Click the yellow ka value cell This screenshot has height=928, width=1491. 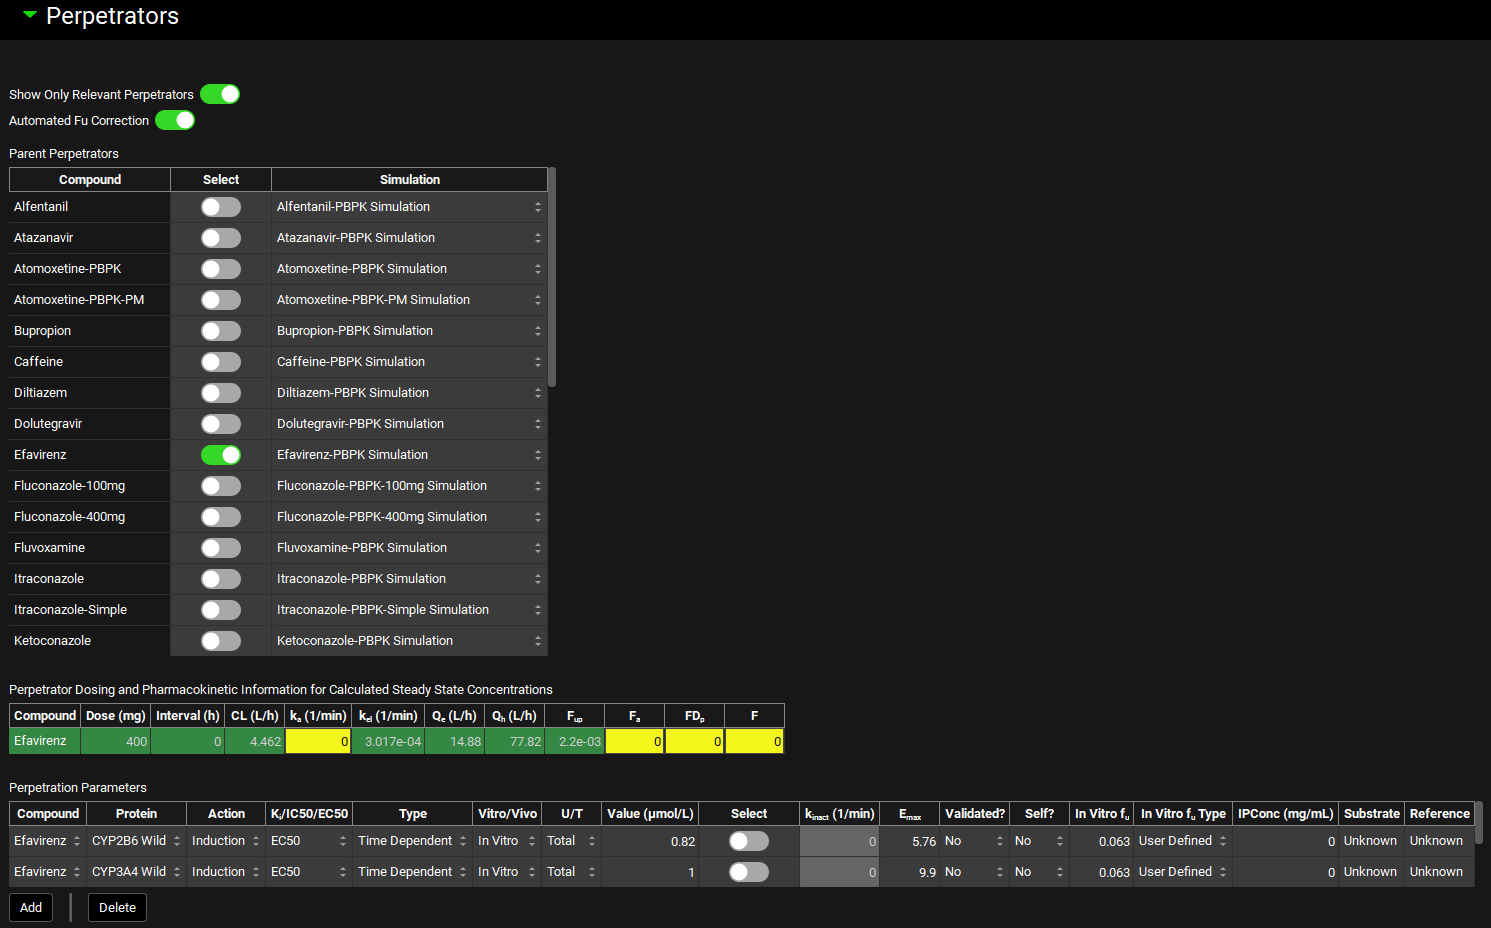pos(318,741)
